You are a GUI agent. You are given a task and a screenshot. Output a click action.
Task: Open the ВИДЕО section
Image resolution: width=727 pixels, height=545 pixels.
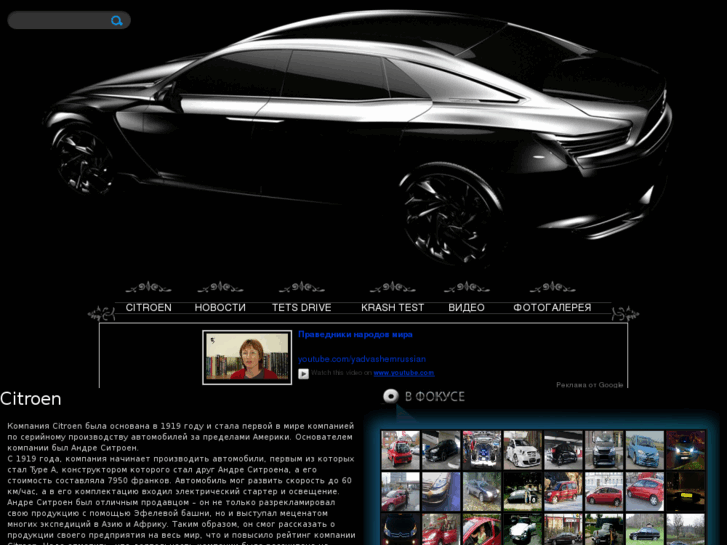(x=466, y=308)
